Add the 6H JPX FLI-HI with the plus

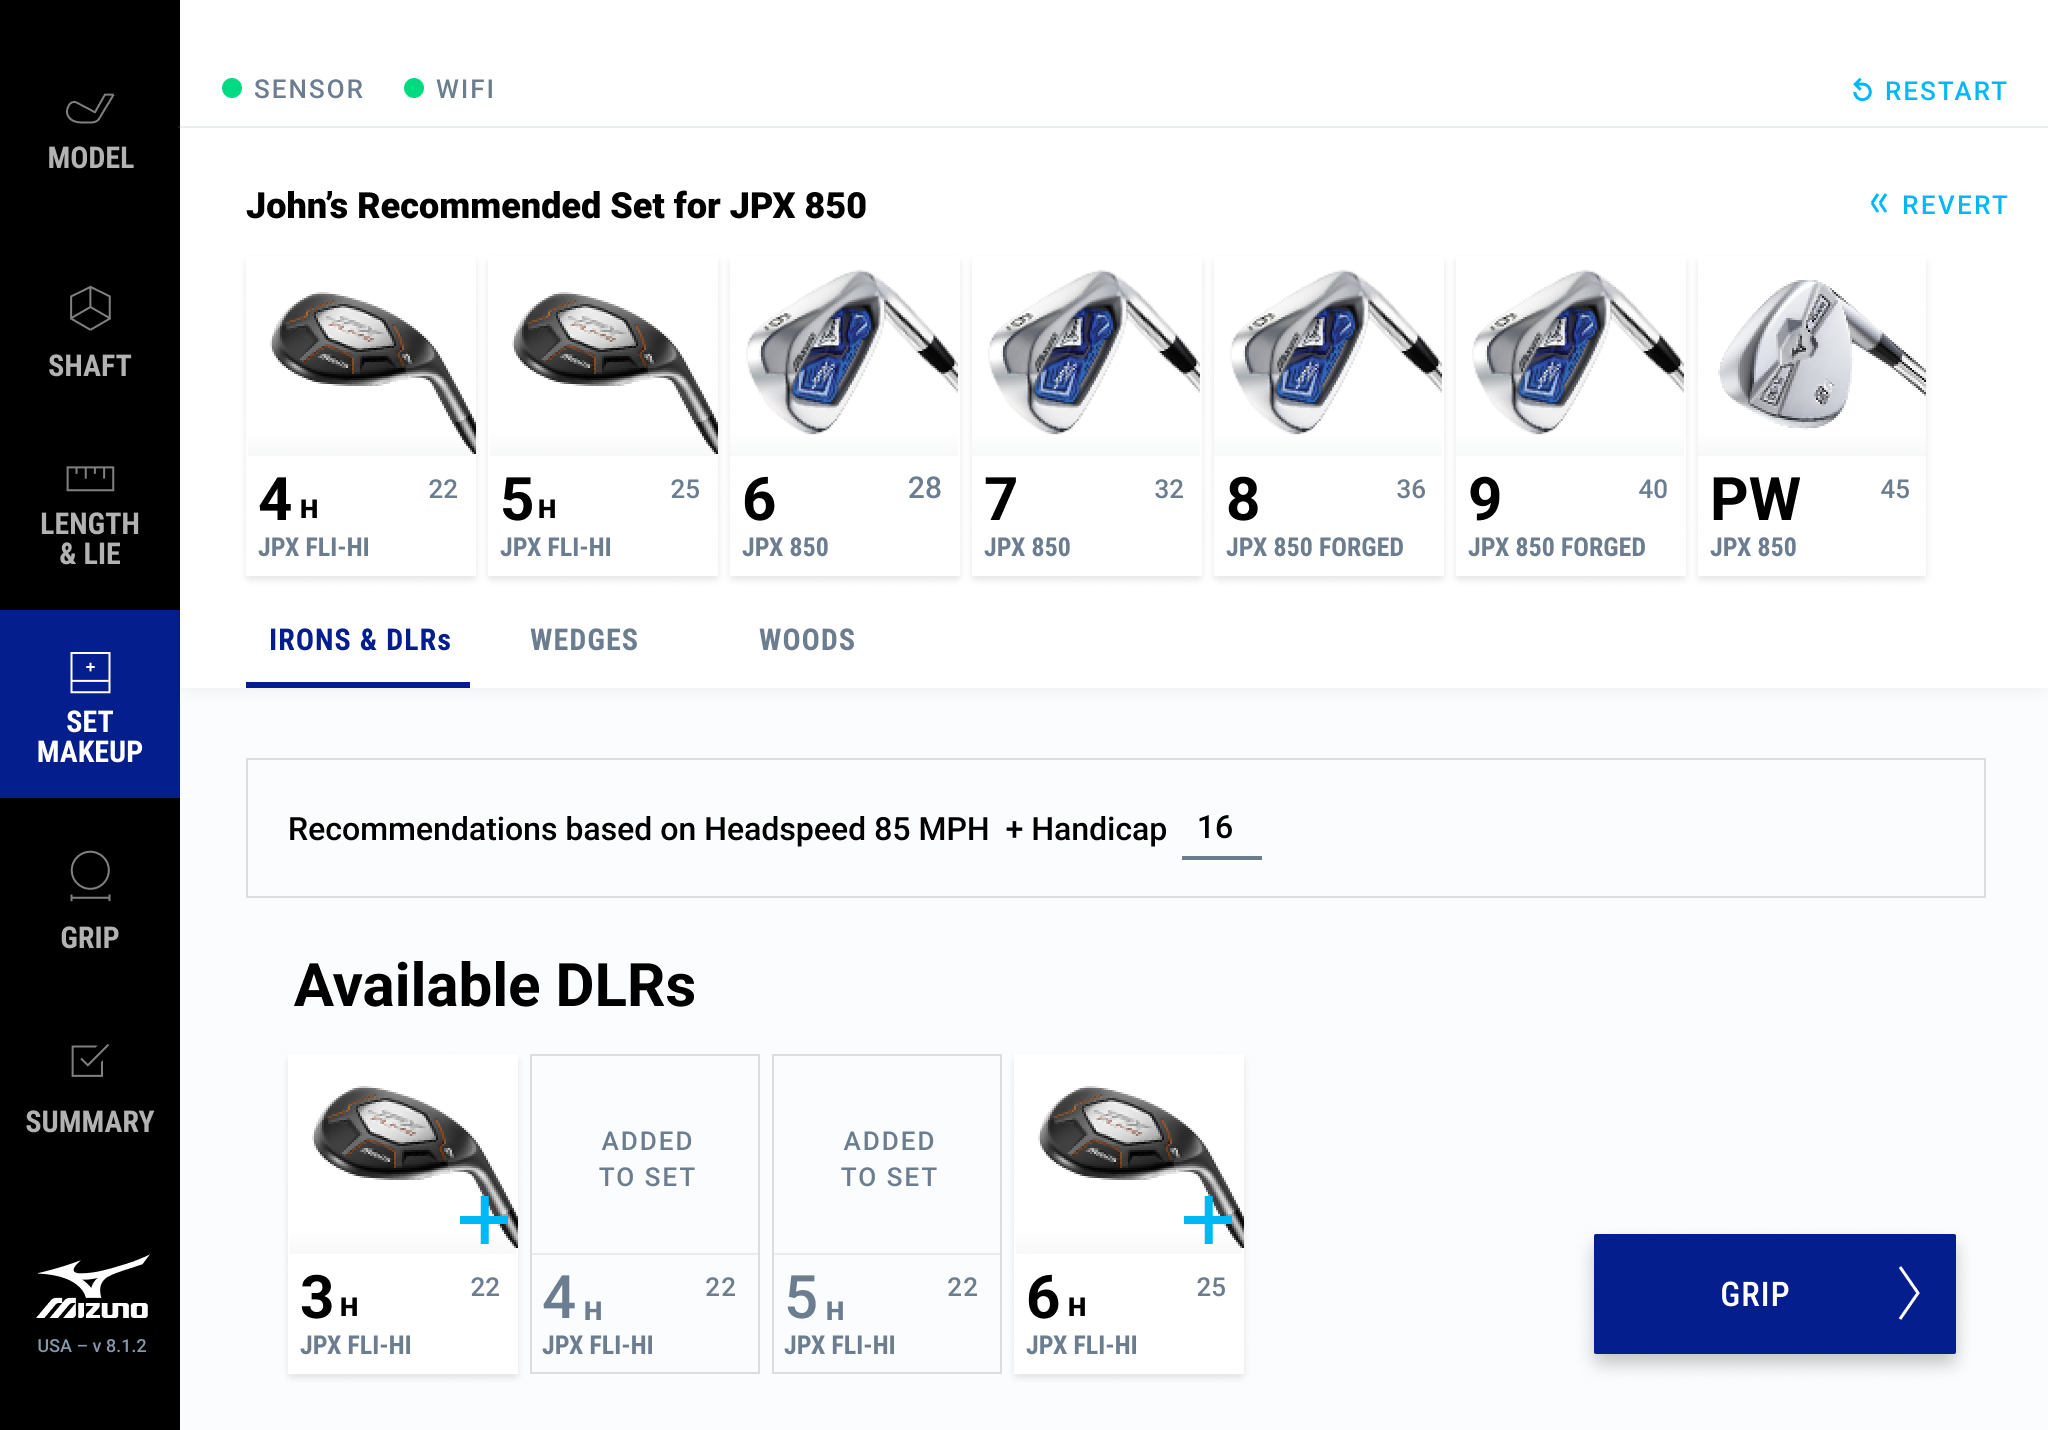[x=1208, y=1220]
